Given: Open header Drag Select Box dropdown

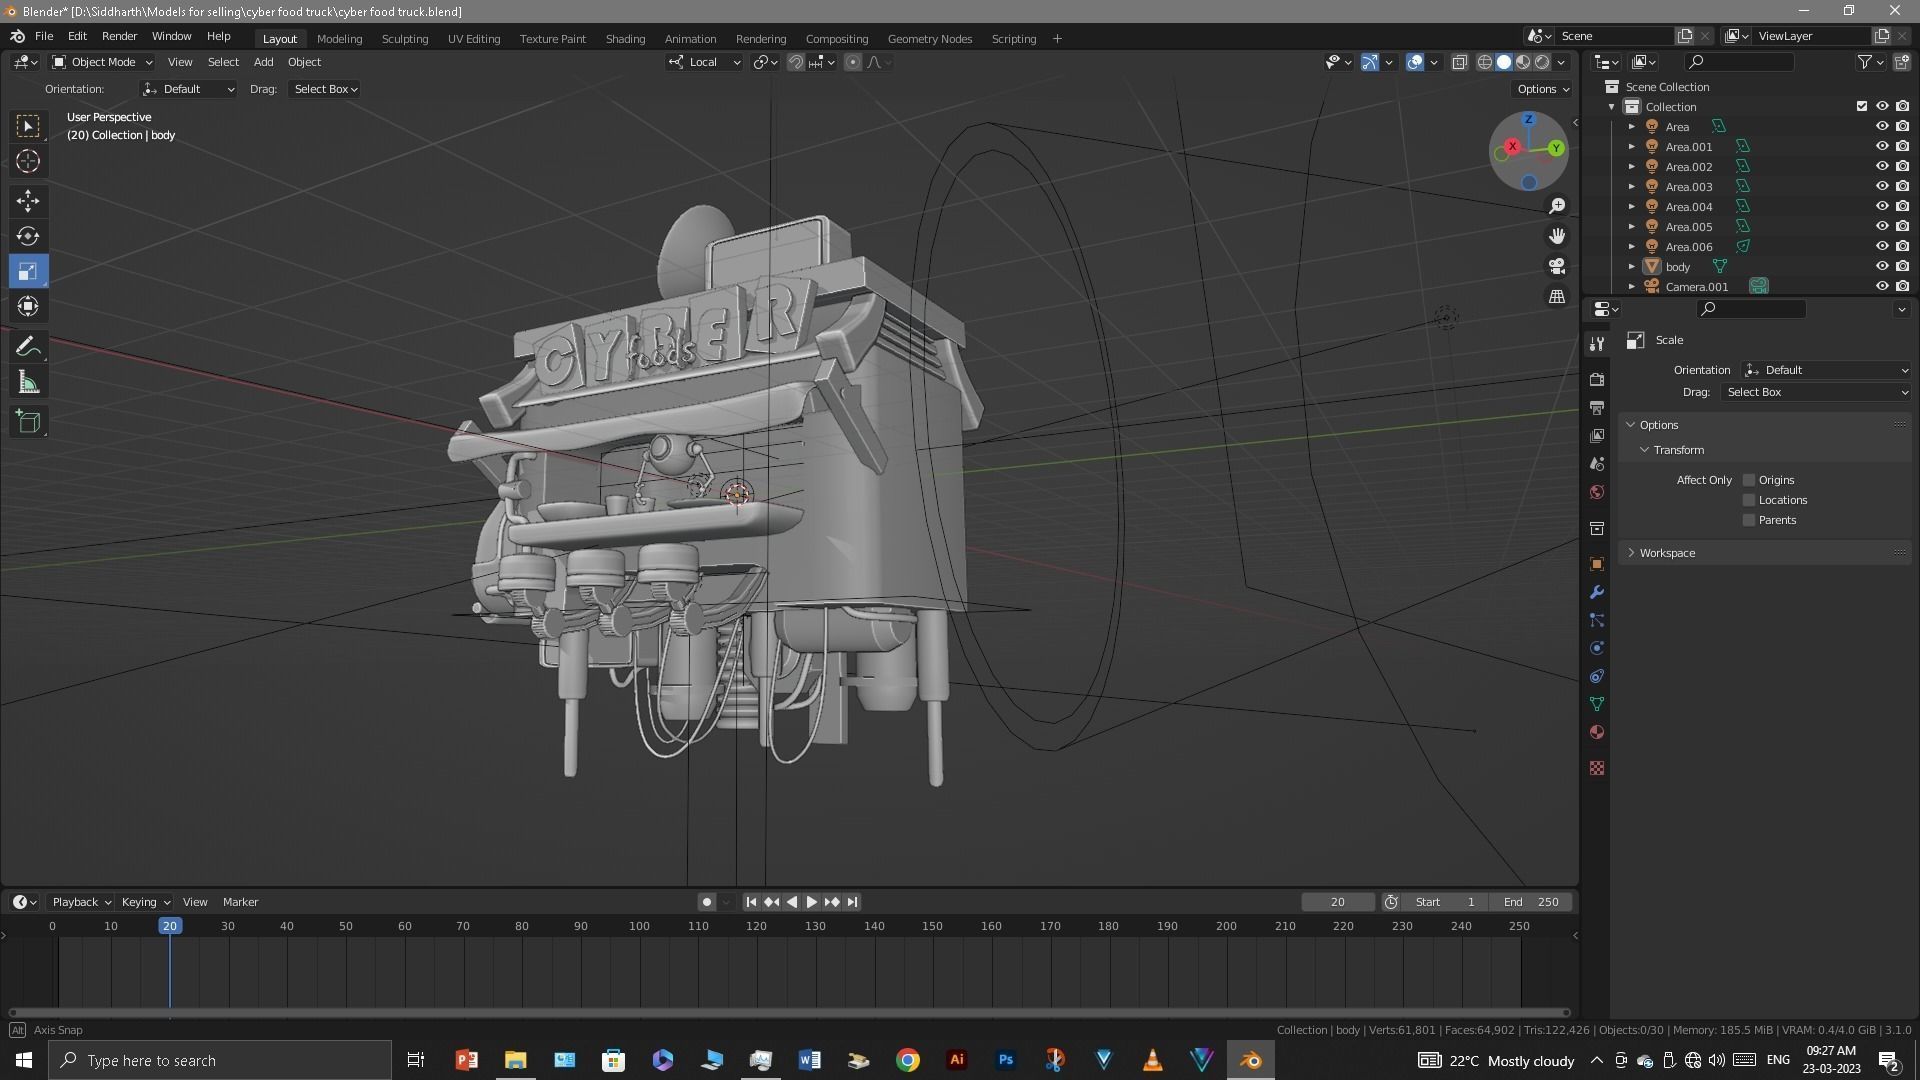Looking at the screenshot, I should 325,89.
